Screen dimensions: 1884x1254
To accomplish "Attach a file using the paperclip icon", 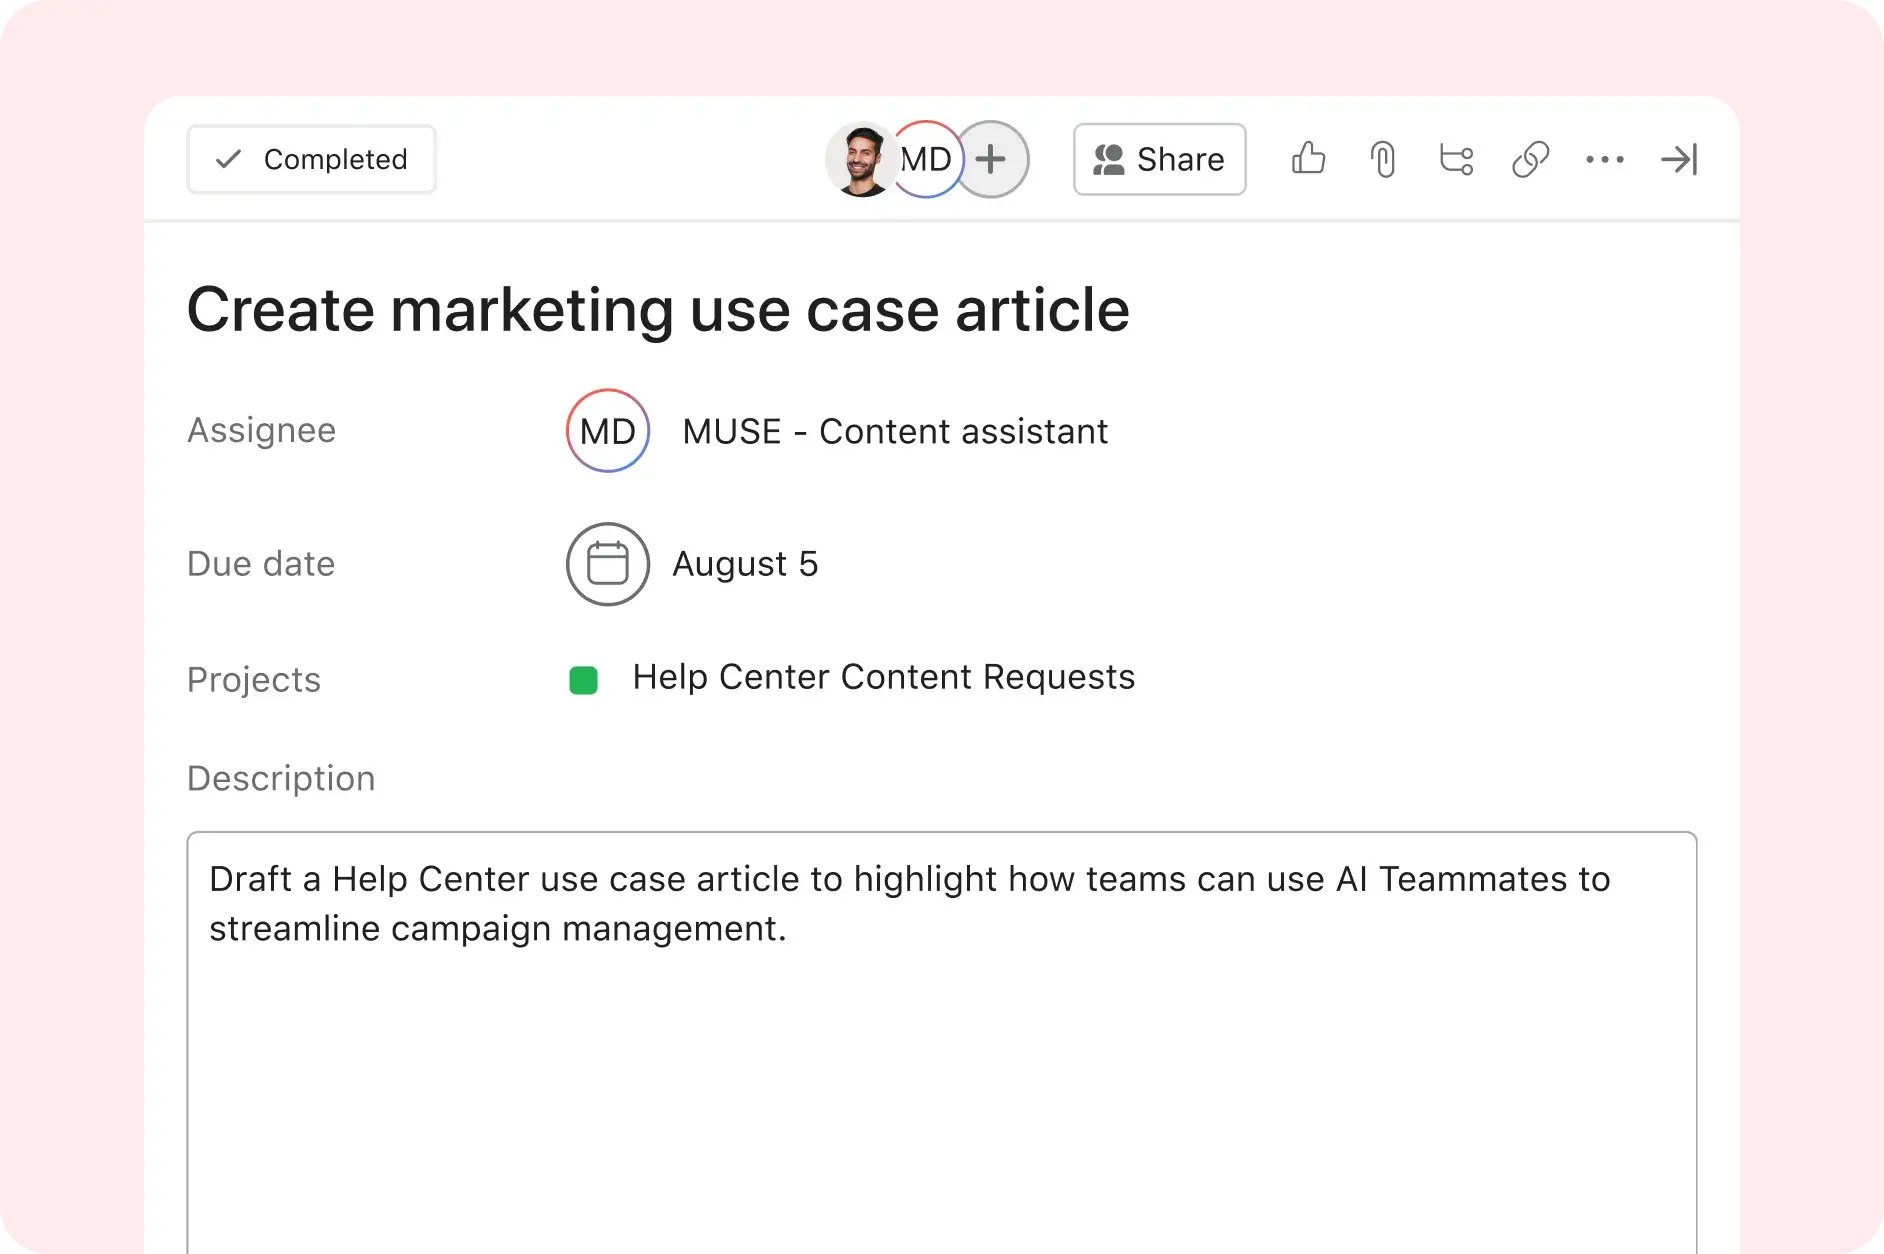I will click(1383, 159).
